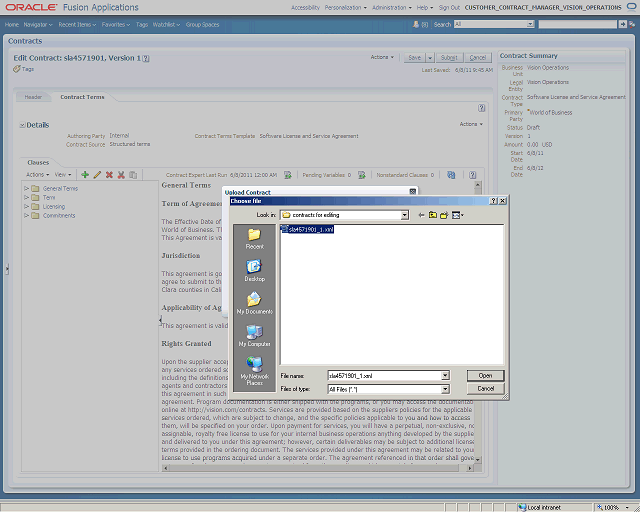Click the Cancel button beside Submit
Screen dimensions: 640x512
(x=478, y=58)
